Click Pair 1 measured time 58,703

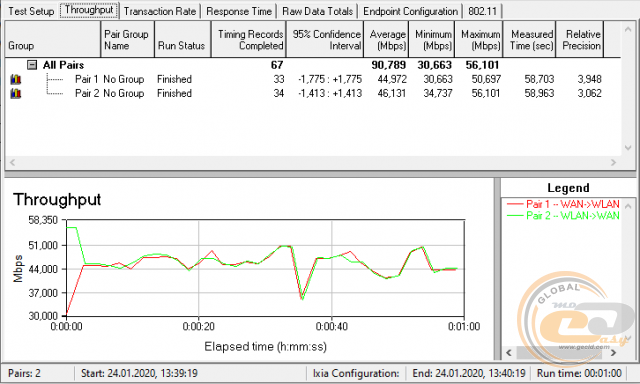coord(539,79)
